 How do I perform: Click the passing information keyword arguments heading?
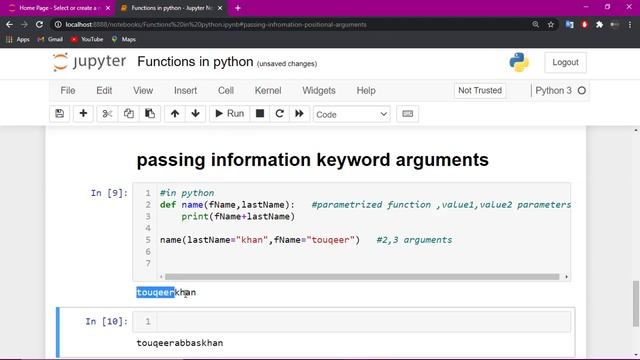coord(312,160)
